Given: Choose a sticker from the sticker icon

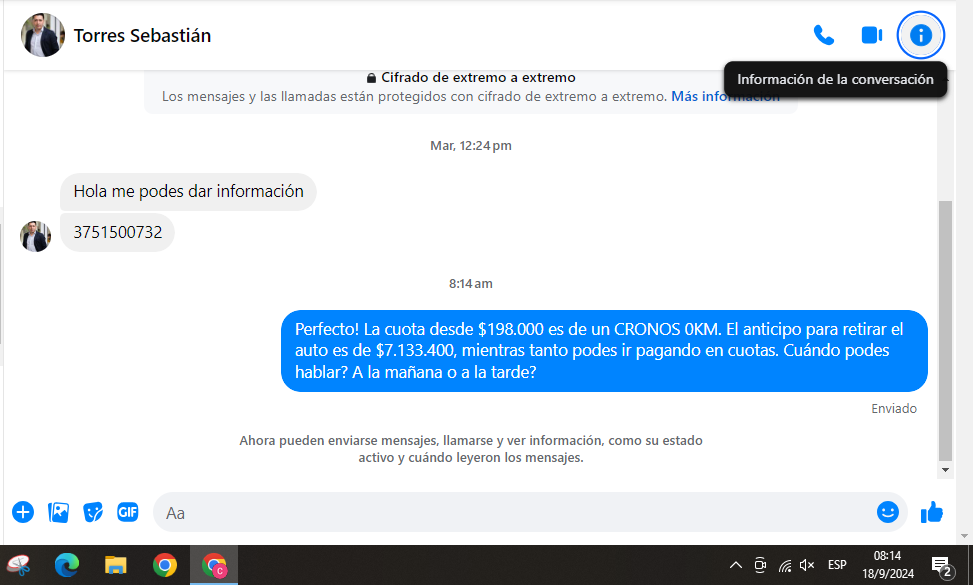Looking at the screenshot, I should pyautogui.click(x=93, y=512).
